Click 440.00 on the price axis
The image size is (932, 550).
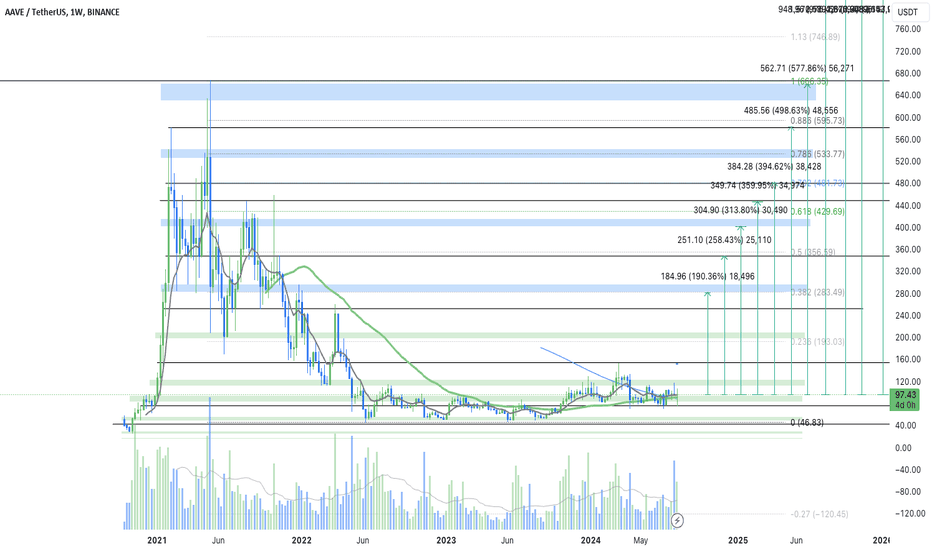pos(908,206)
